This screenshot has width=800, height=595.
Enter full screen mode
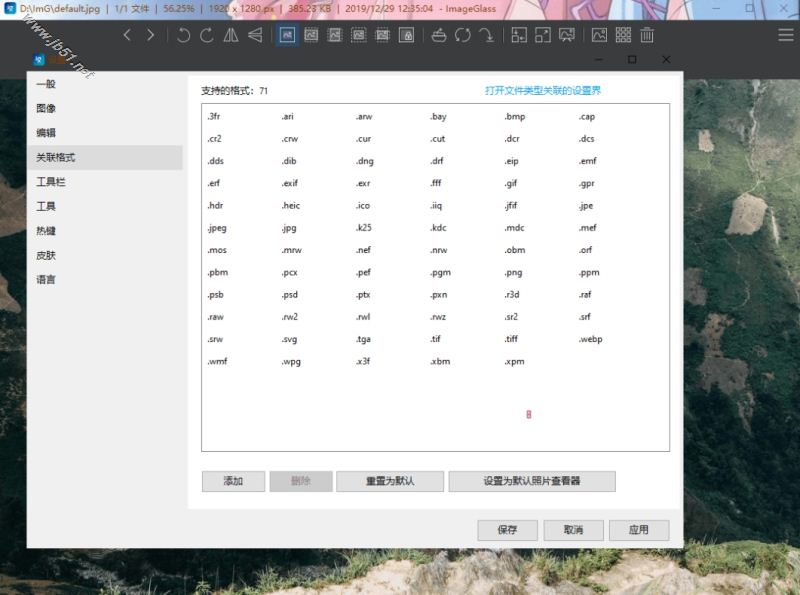coord(543,35)
